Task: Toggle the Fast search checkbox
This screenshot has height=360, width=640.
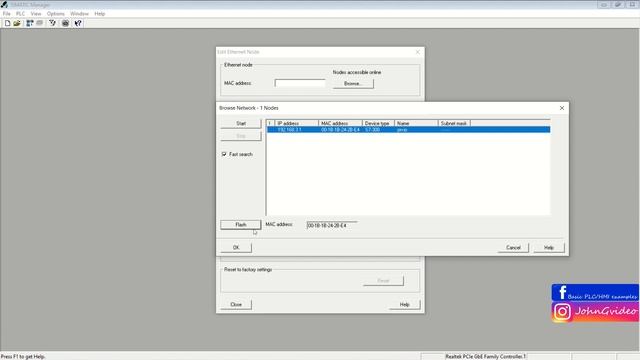Action: (224, 154)
